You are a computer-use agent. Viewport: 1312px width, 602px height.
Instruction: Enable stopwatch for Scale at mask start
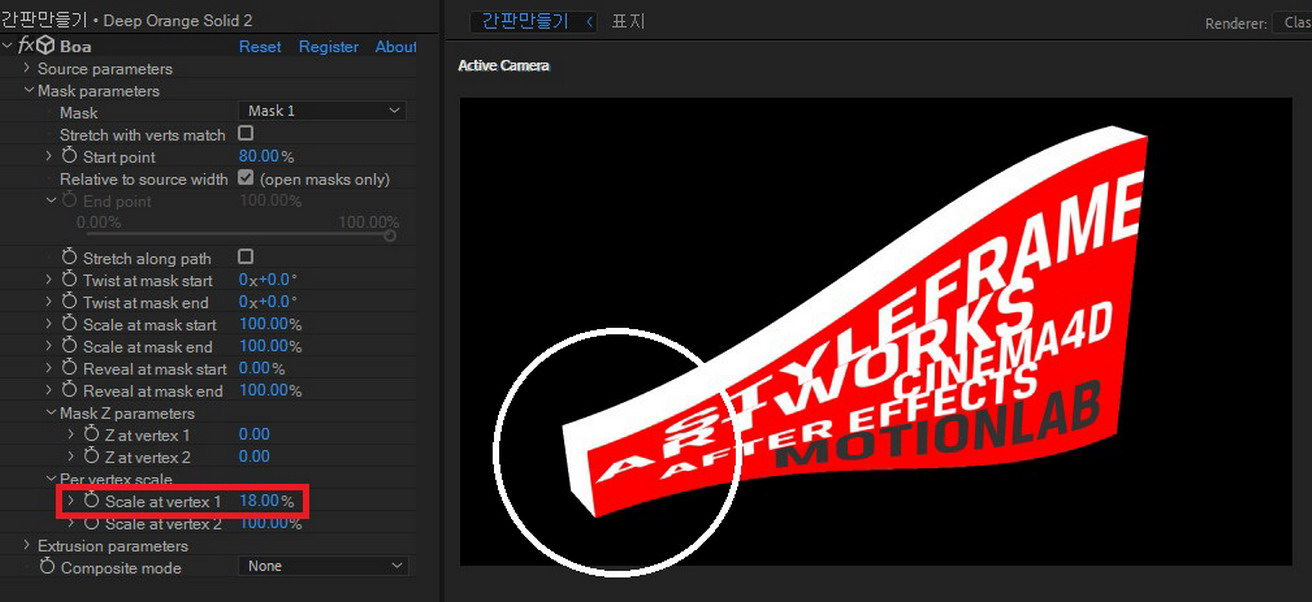coord(69,324)
